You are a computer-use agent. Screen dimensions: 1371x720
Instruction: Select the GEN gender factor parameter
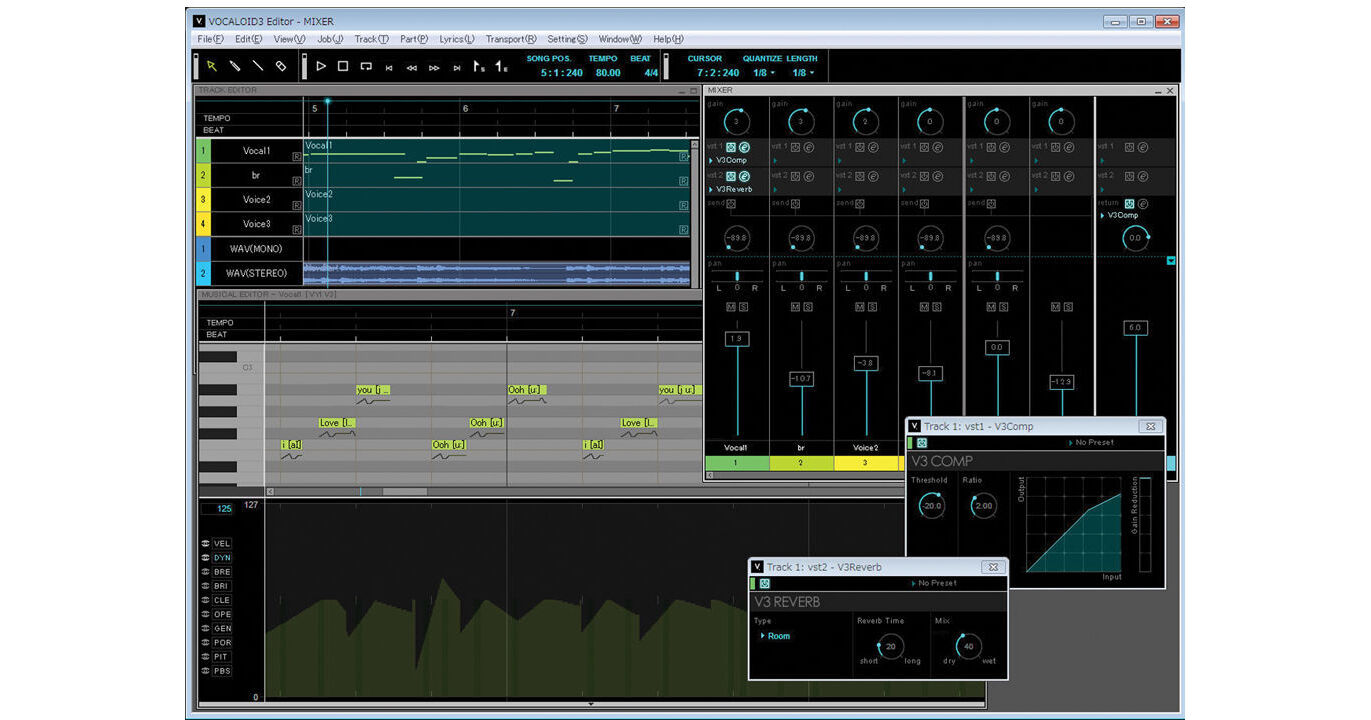pos(222,629)
